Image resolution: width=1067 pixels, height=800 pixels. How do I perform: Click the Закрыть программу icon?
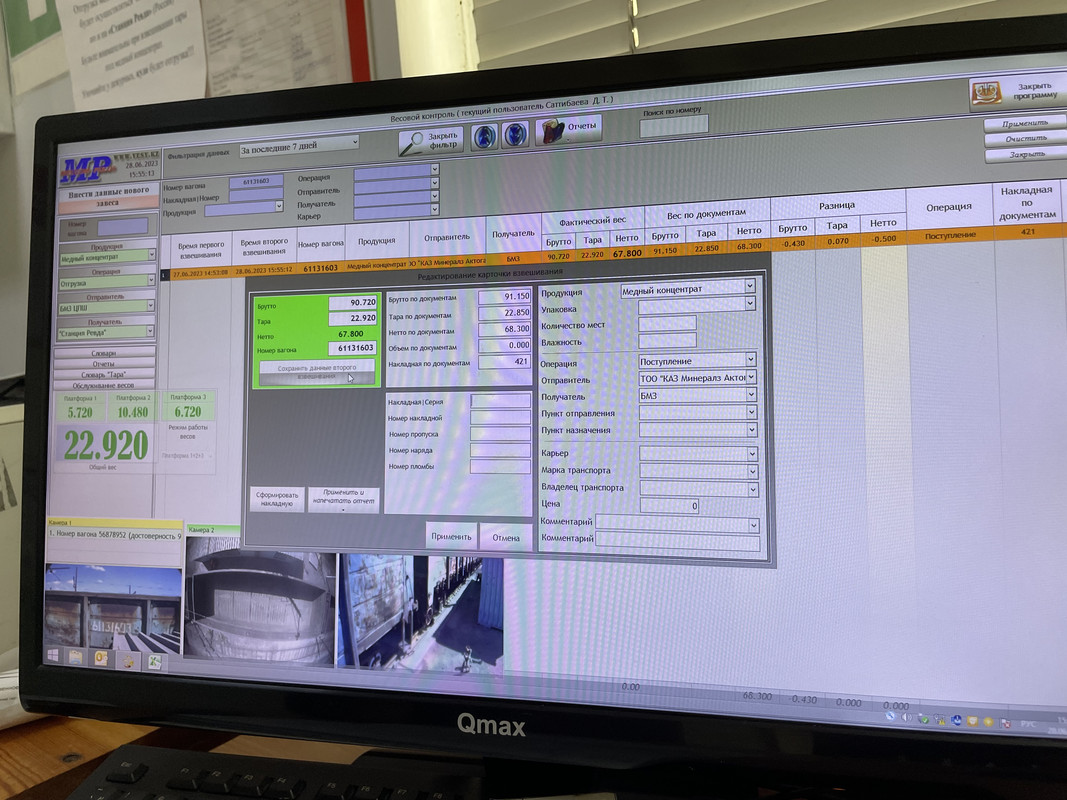click(987, 92)
